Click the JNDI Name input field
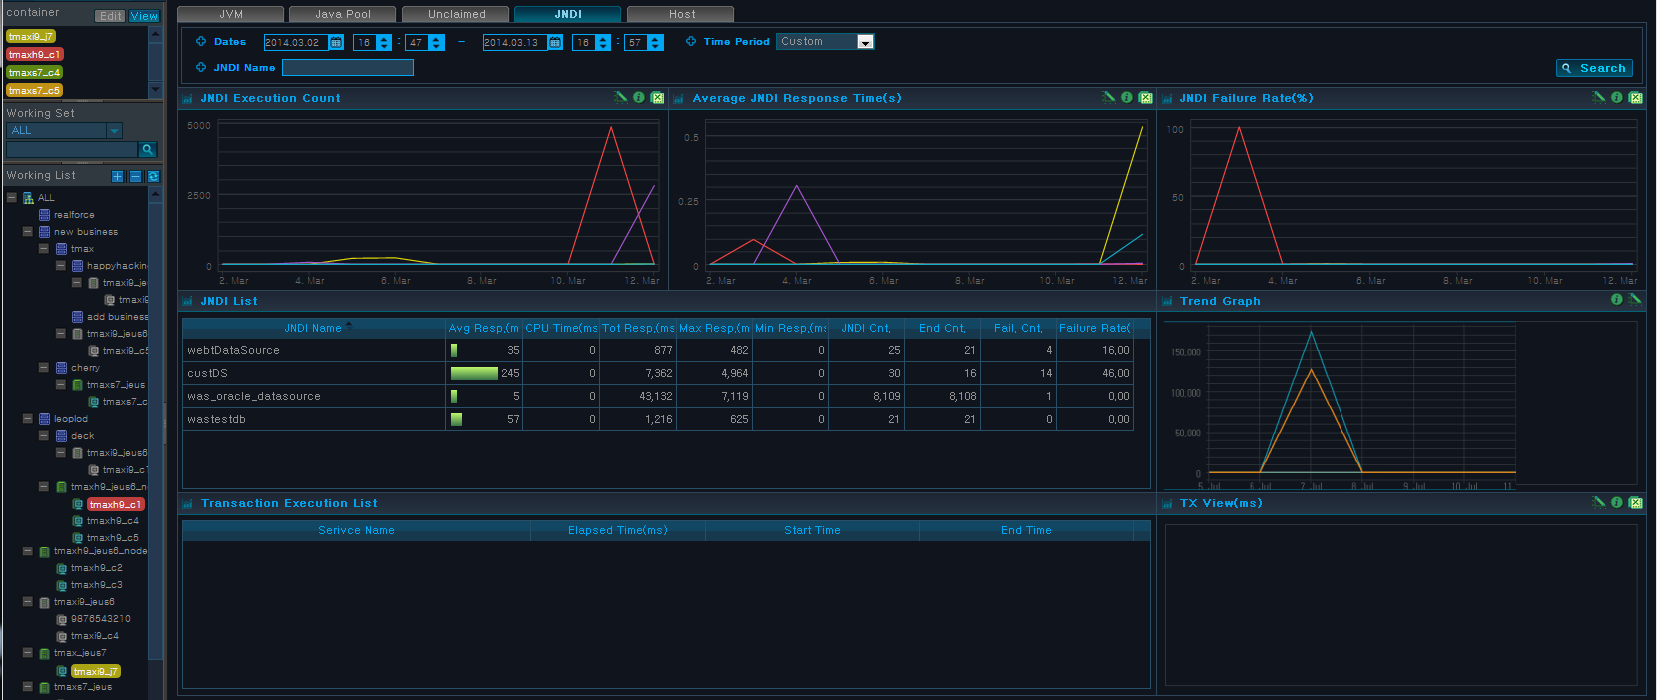 point(348,67)
